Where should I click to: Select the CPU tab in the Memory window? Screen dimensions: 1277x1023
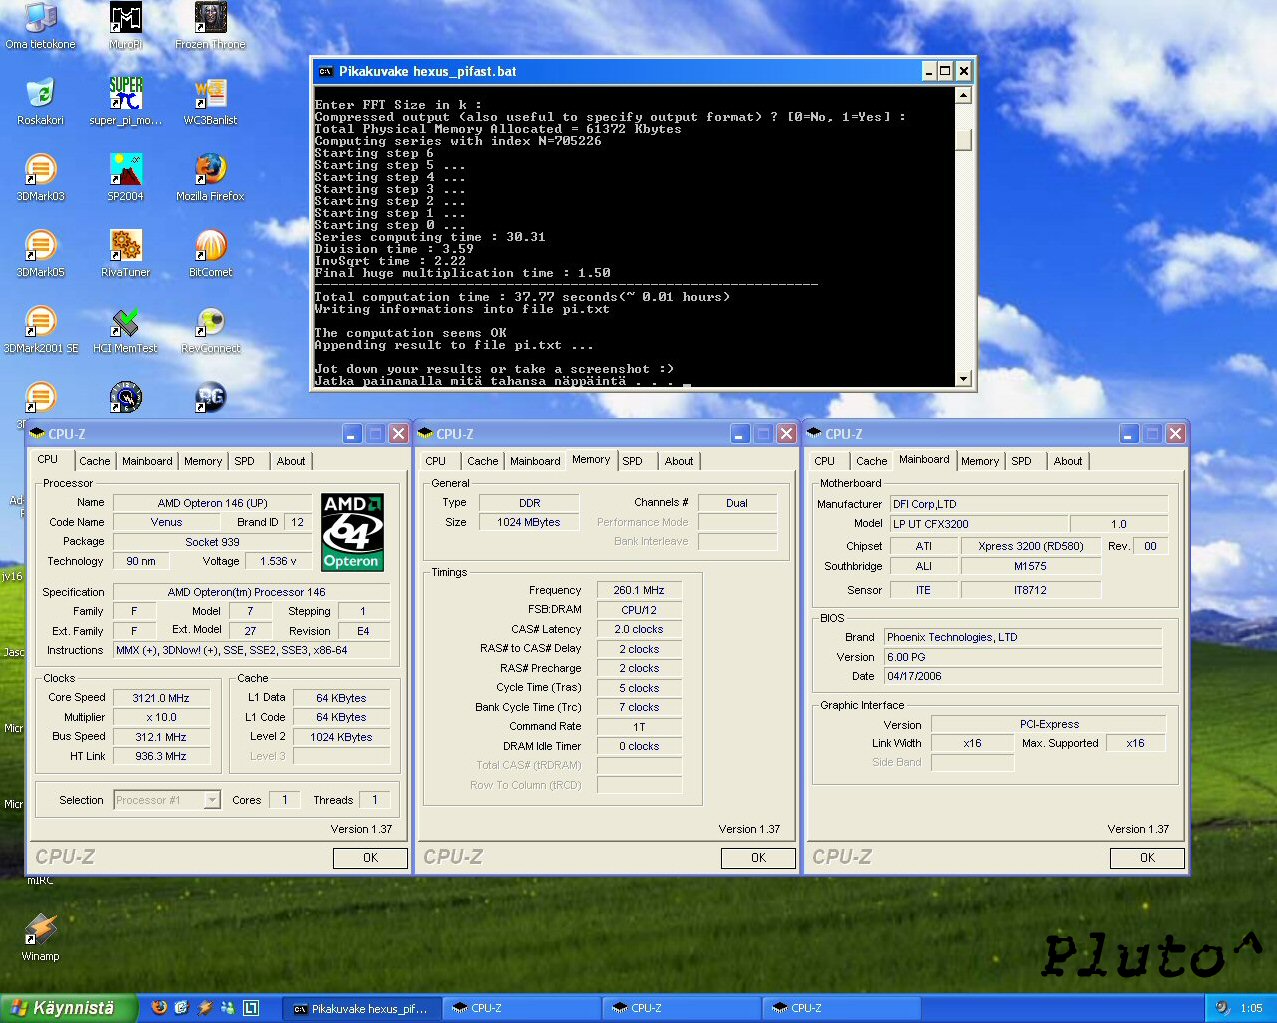436,461
